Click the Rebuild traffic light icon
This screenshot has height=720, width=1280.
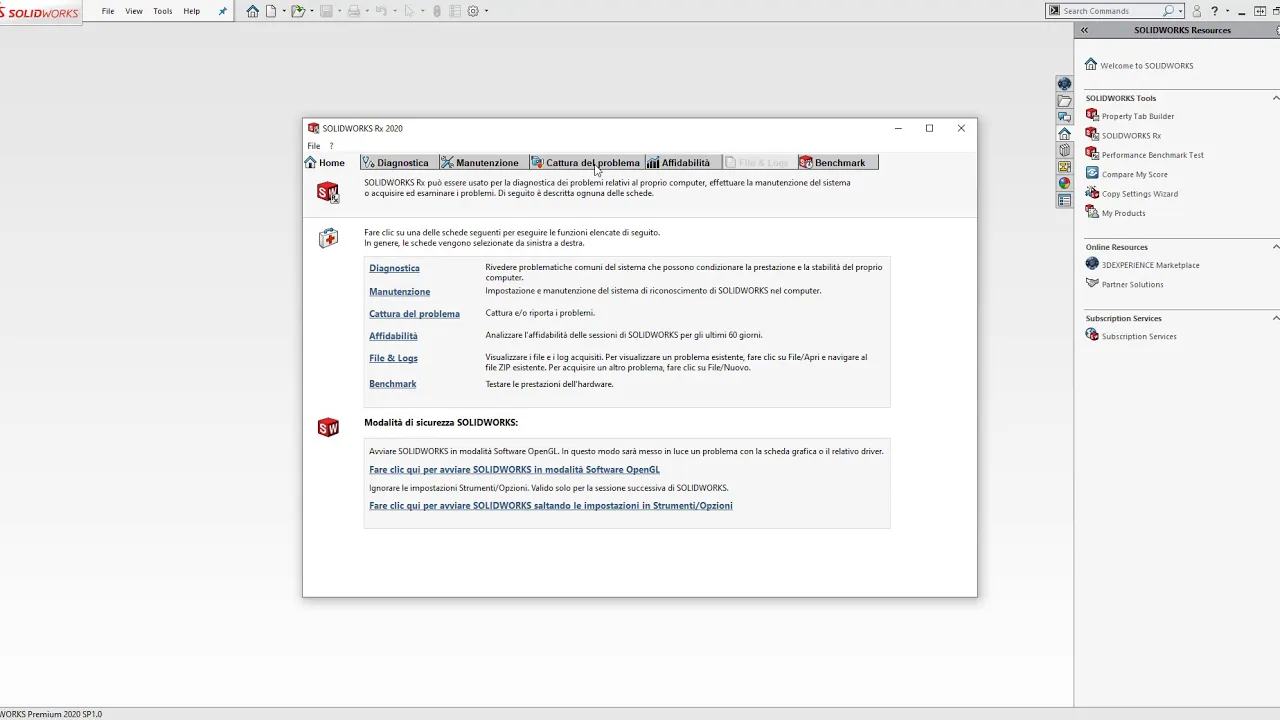[x=437, y=11]
